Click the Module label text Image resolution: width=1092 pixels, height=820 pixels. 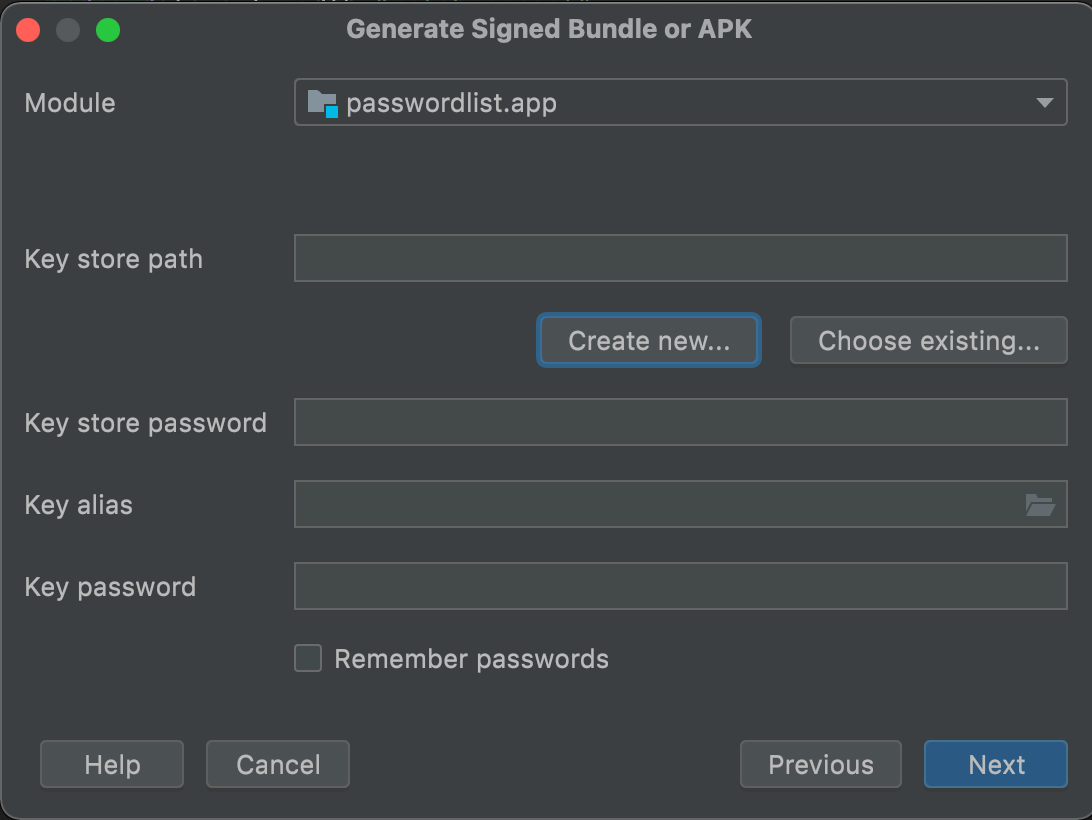(70, 103)
